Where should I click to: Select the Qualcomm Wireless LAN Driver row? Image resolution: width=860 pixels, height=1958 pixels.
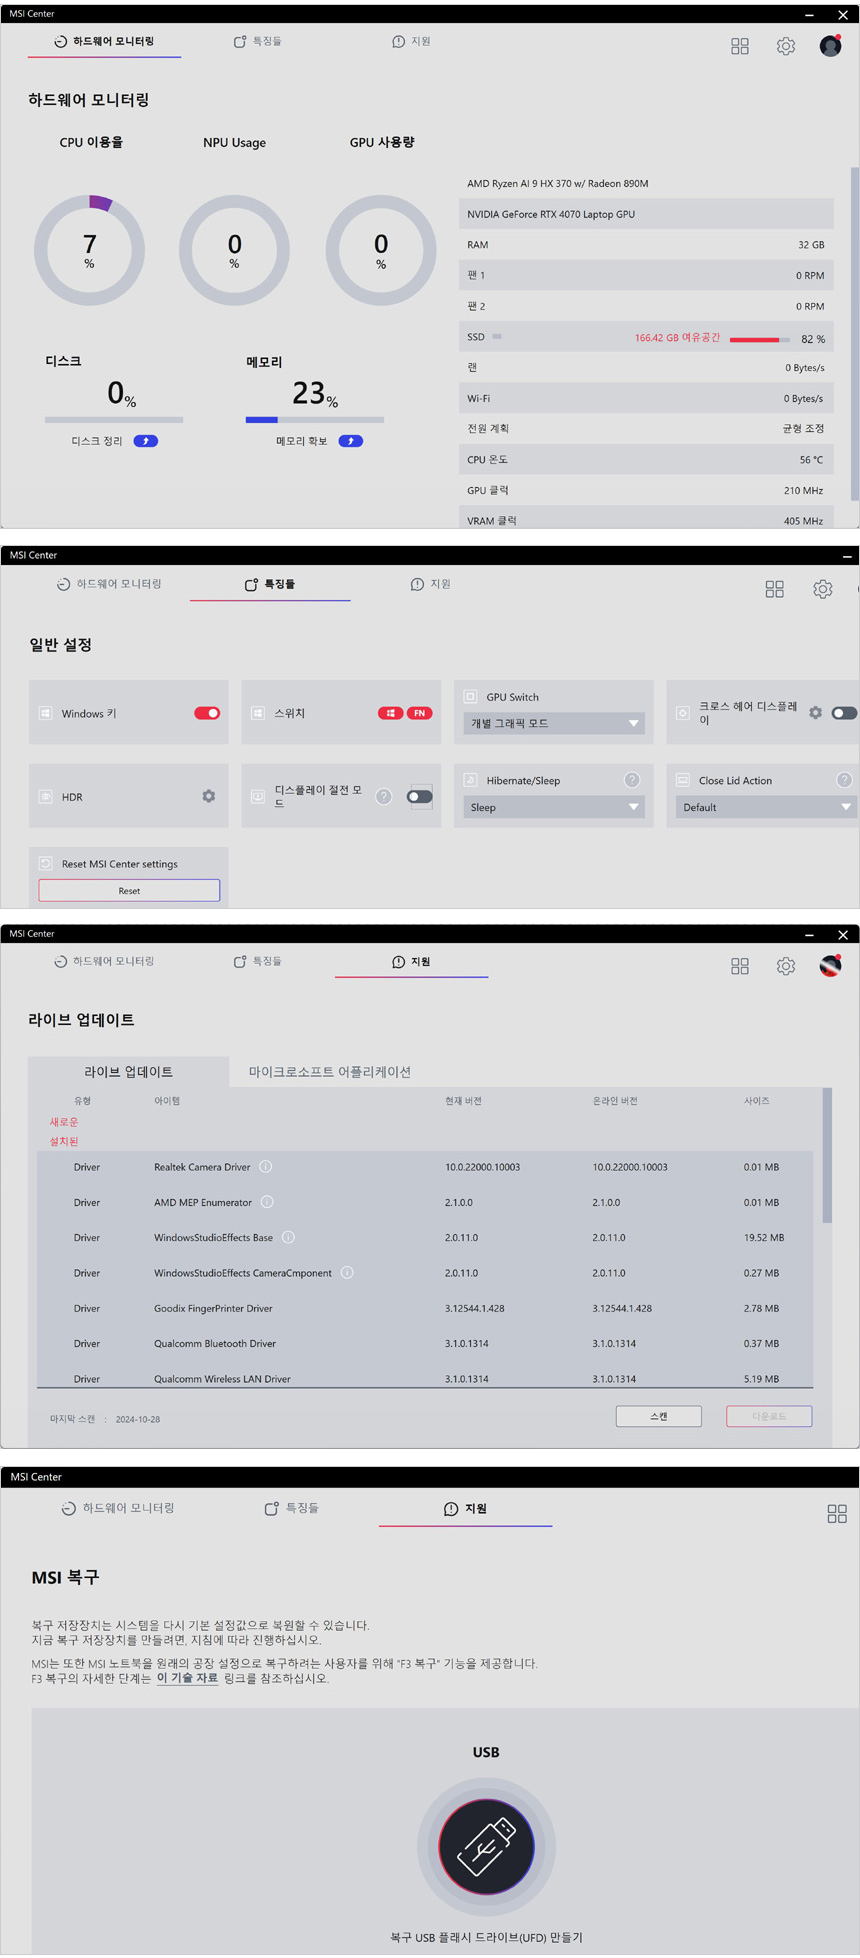[x=425, y=1377]
